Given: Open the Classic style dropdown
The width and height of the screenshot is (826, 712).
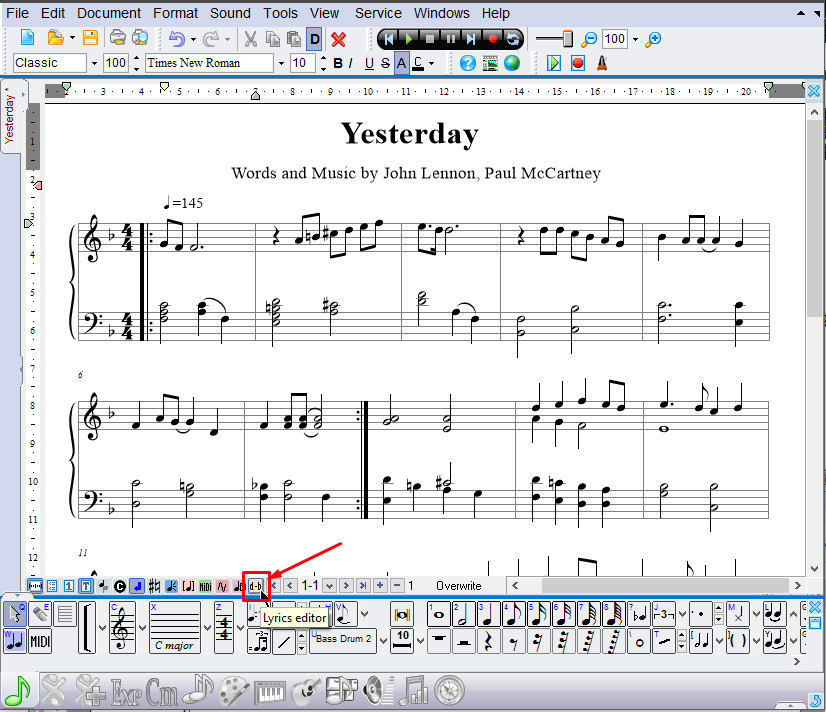Looking at the screenshot, I should [x=94, y=63].
